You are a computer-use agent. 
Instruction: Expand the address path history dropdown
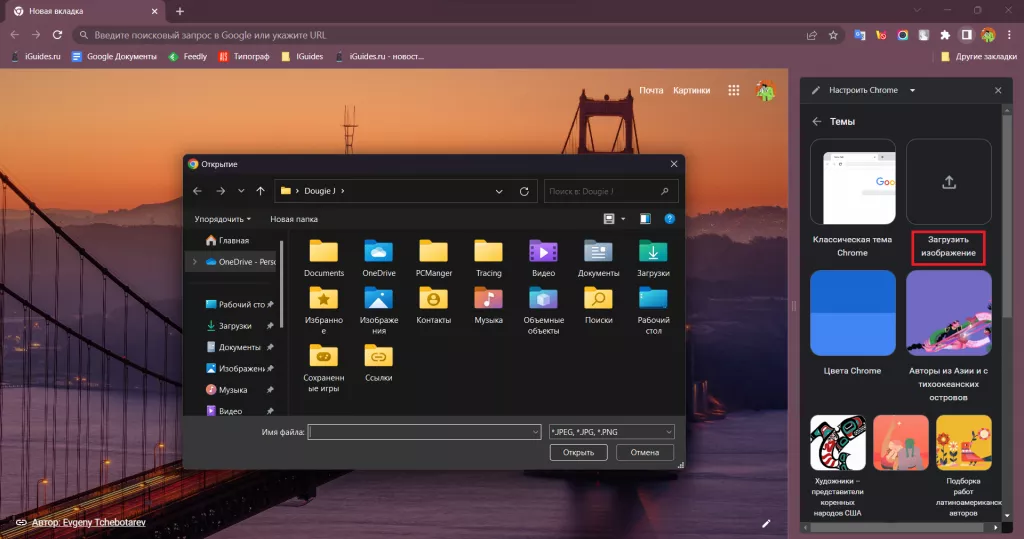(x=499, y=191)
